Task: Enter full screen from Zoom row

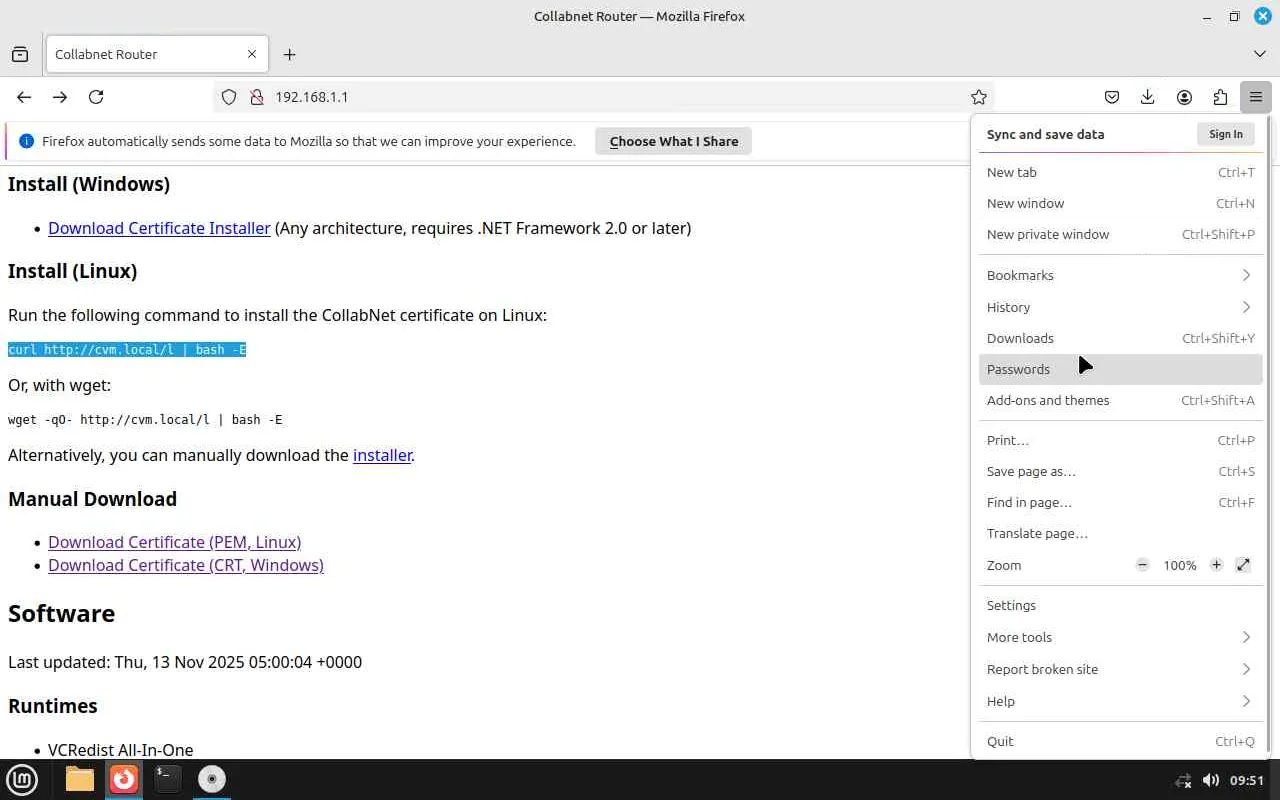Action: pyautogui.click(x=1243, y=565)
